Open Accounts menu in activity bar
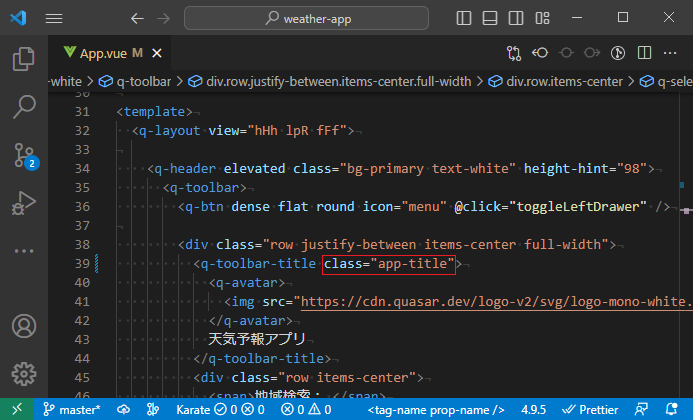693x420 pixels. coord(24,326)
